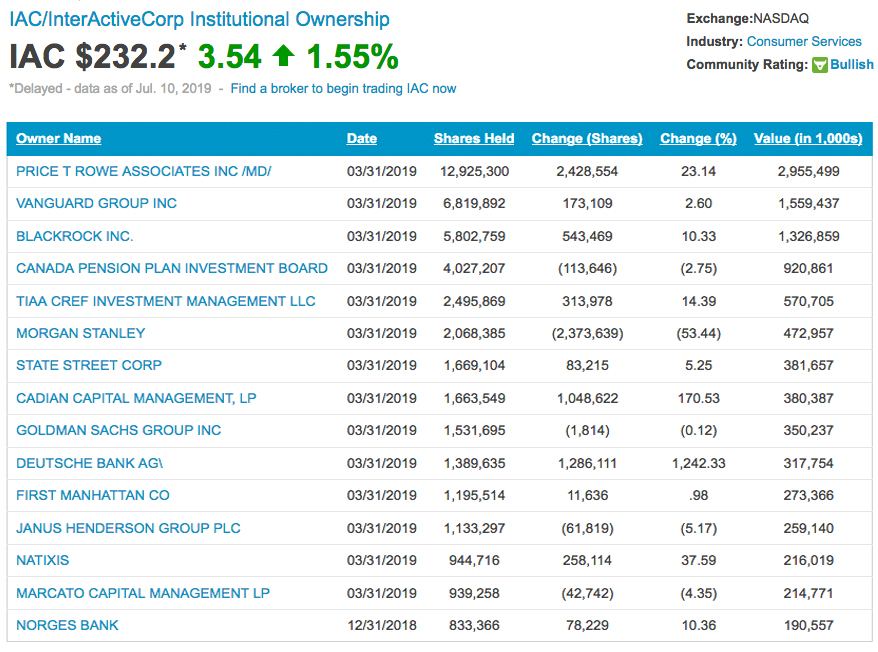Image resolution: width=878 pixels, height=652 pixels.
Task: Select Price T Rowe value 2,955,499
Action: (809, 171)
